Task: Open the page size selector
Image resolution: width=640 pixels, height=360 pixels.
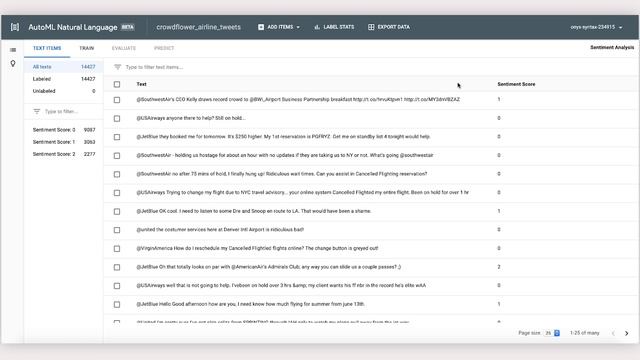Action: click(552, 333)
